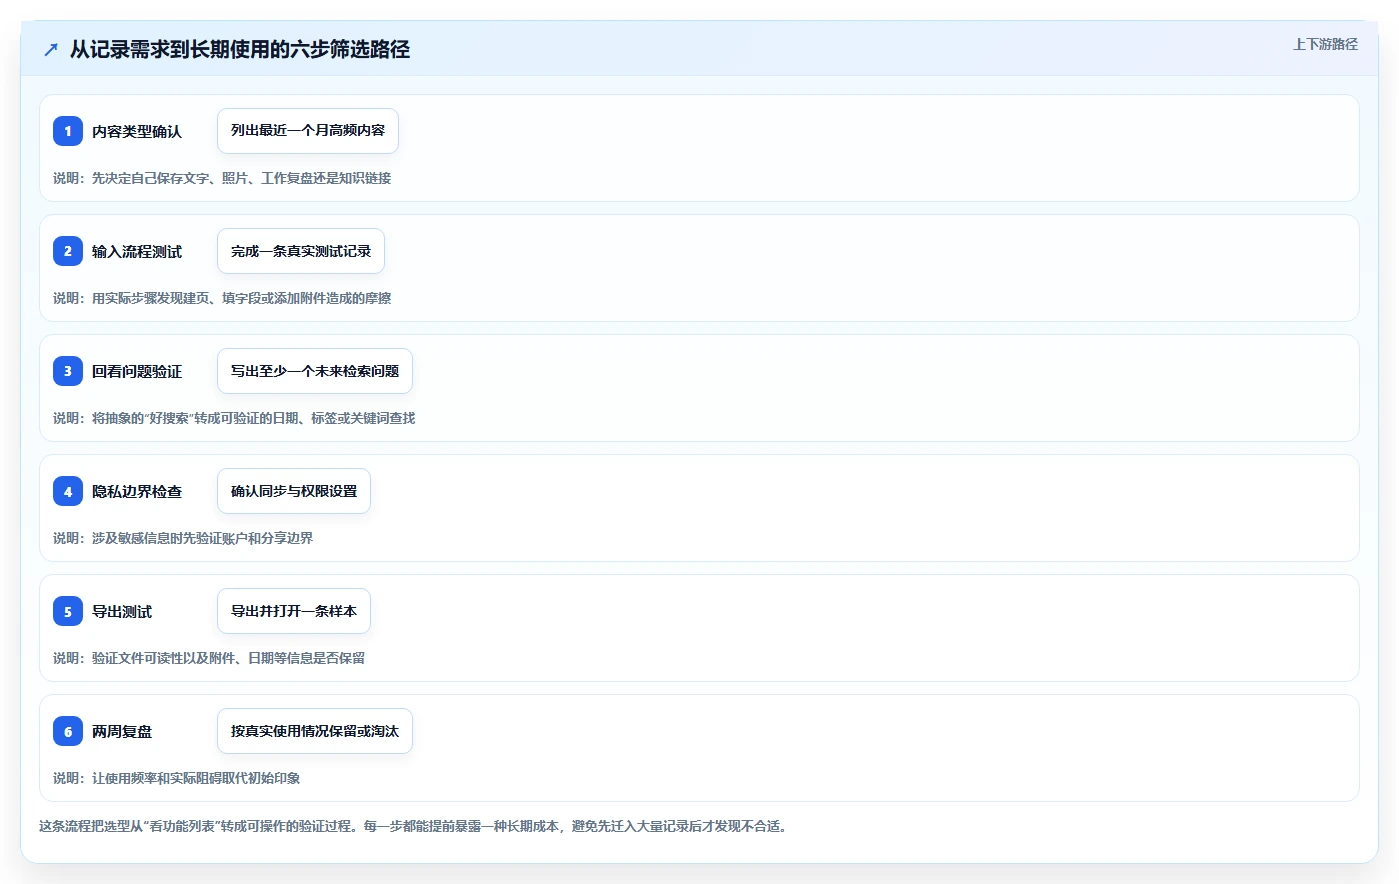Click the 列出最近一个月高频内容 button
The height and width of the screenshot is (884, 1399).
308,131
